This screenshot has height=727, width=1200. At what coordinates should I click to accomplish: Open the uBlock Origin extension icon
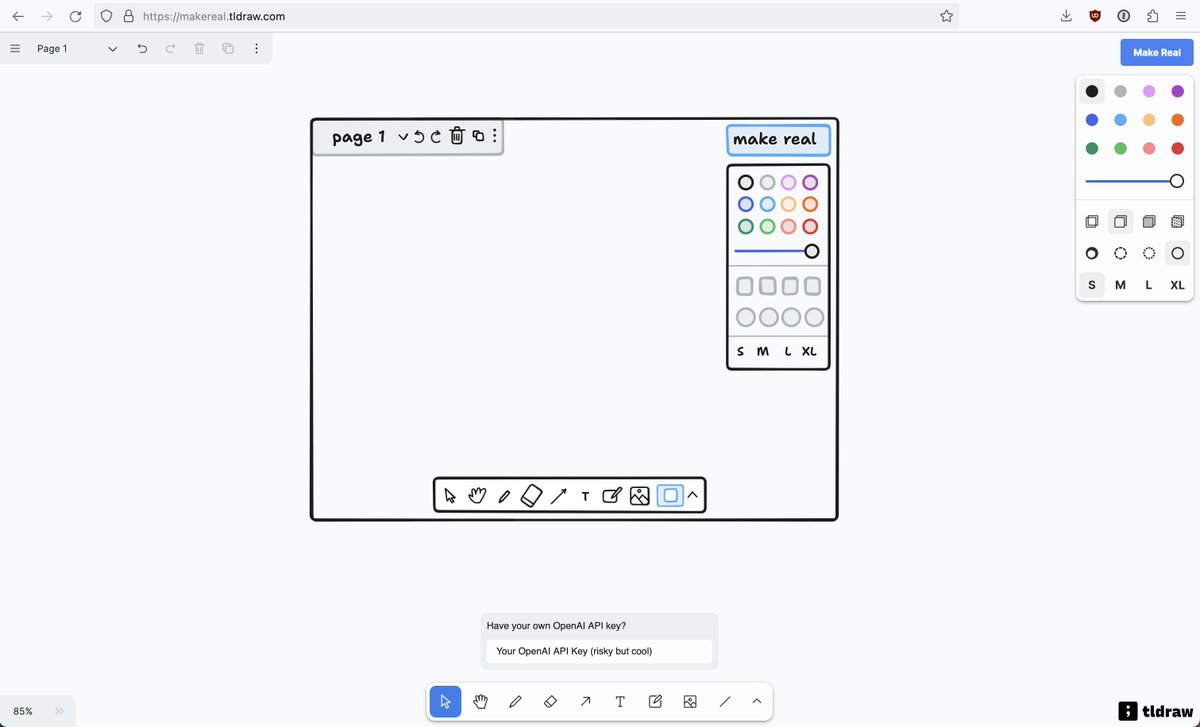[x=1095, y=16]
